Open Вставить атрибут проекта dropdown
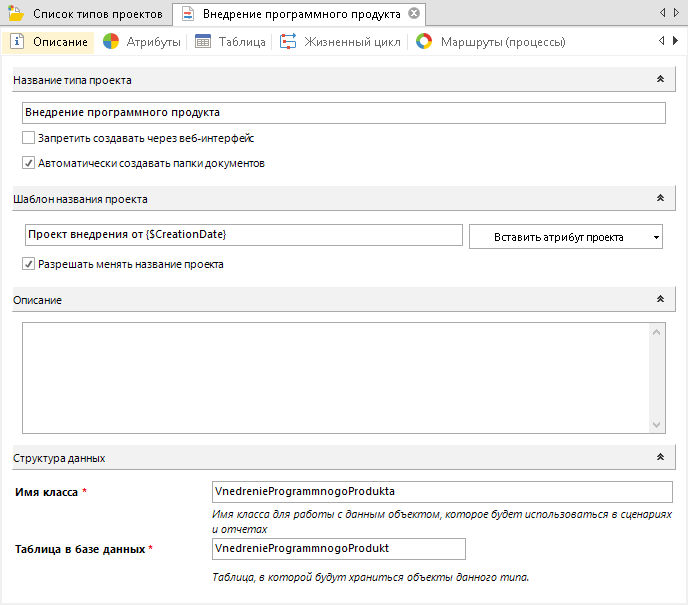The width and height of the screenshot is (688, 605). [565, 237]
